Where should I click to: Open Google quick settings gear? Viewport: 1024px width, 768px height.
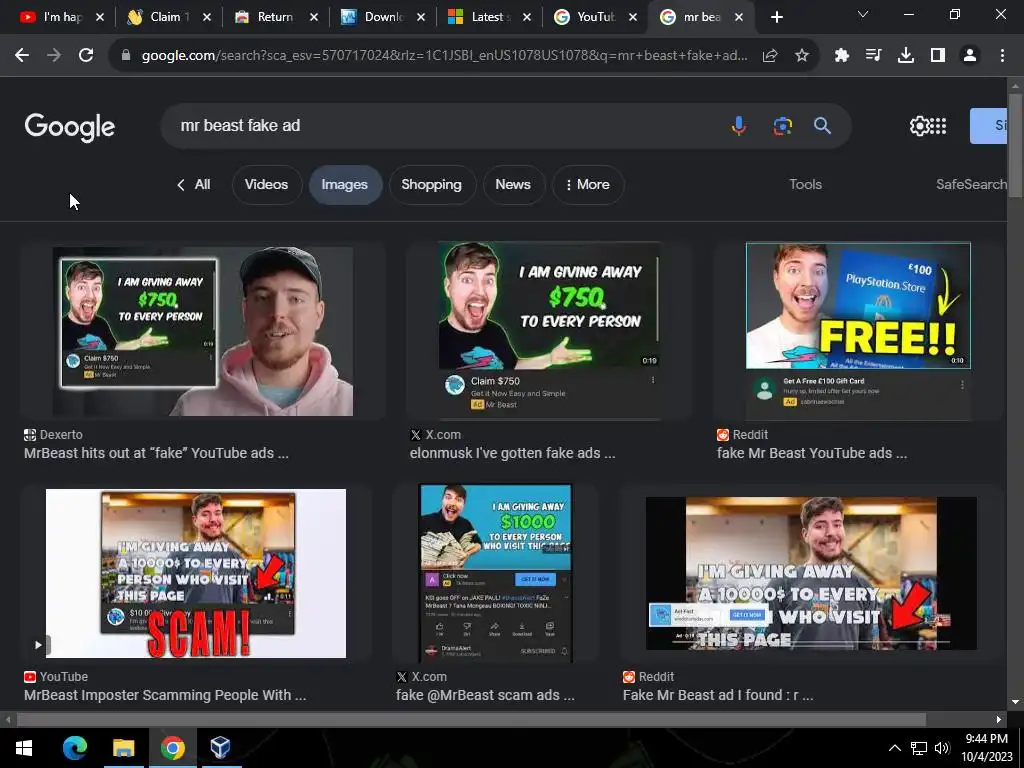(919, 126)
